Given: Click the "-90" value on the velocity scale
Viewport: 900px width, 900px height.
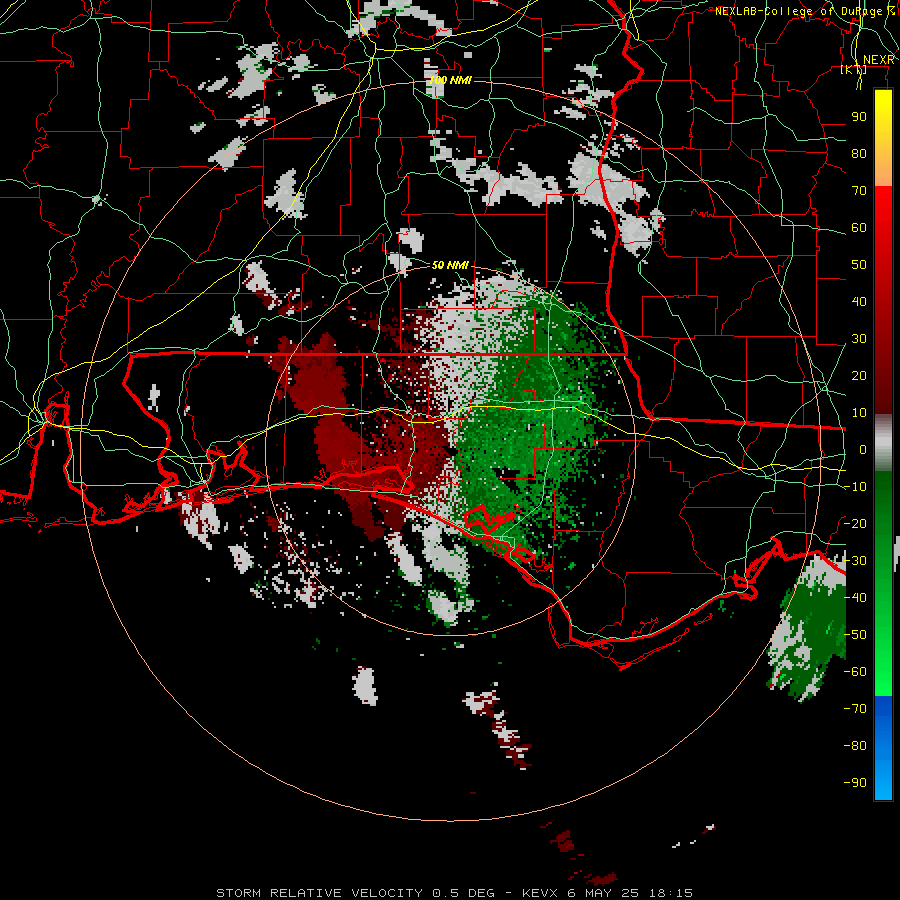Looking at the screenshot, I should point(855,783).
